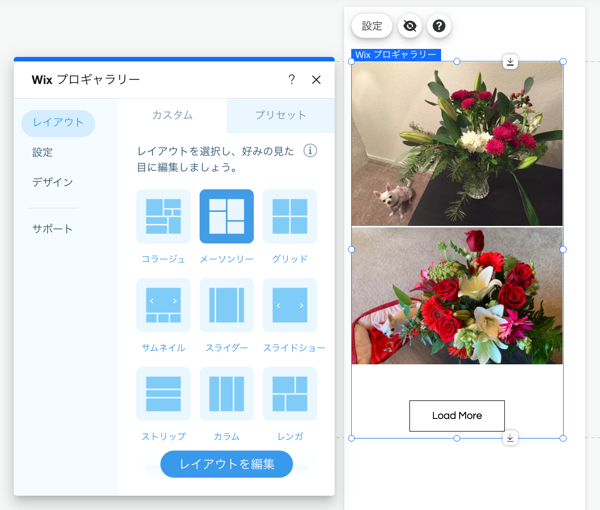Click the グリッド layout label
This screenshot has height=510, width=600.
[x=290, y=259]
